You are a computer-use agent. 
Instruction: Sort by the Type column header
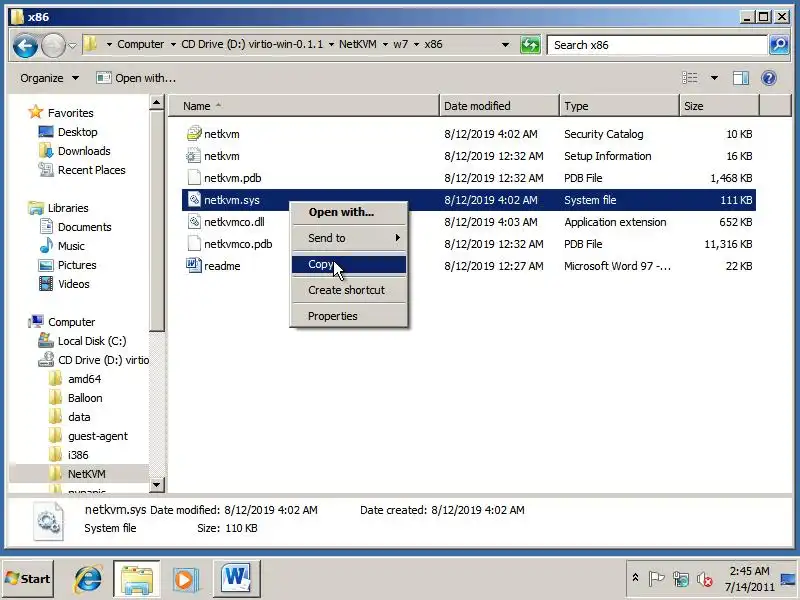619,106
